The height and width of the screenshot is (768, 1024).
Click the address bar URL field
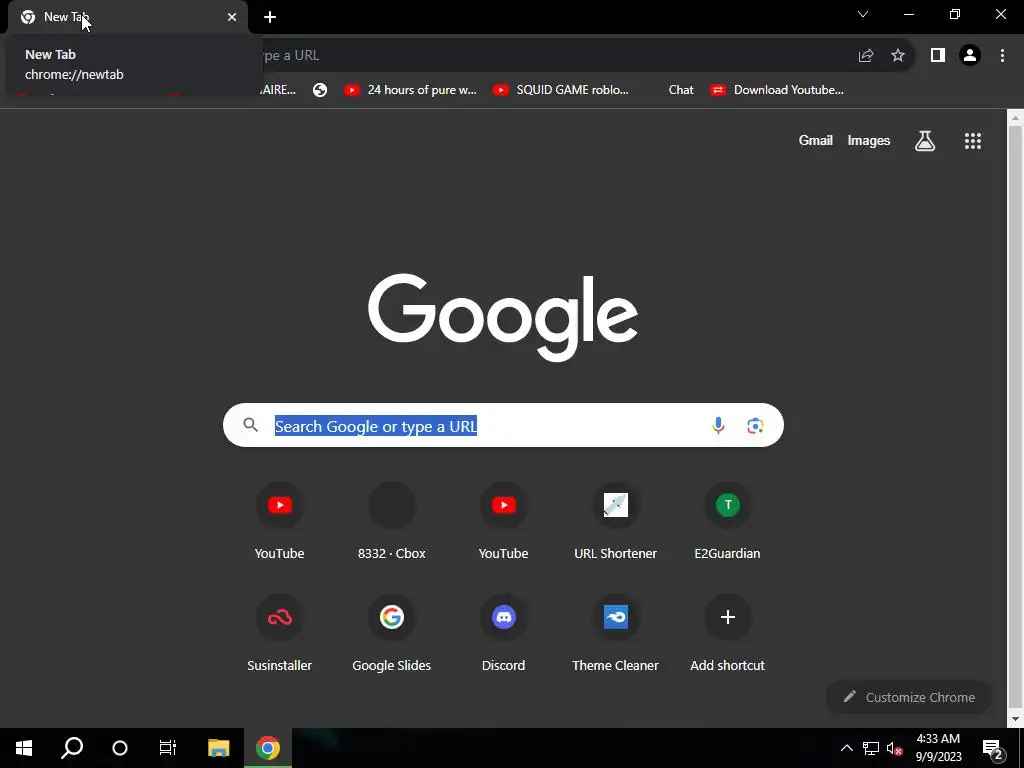(555, 56)
